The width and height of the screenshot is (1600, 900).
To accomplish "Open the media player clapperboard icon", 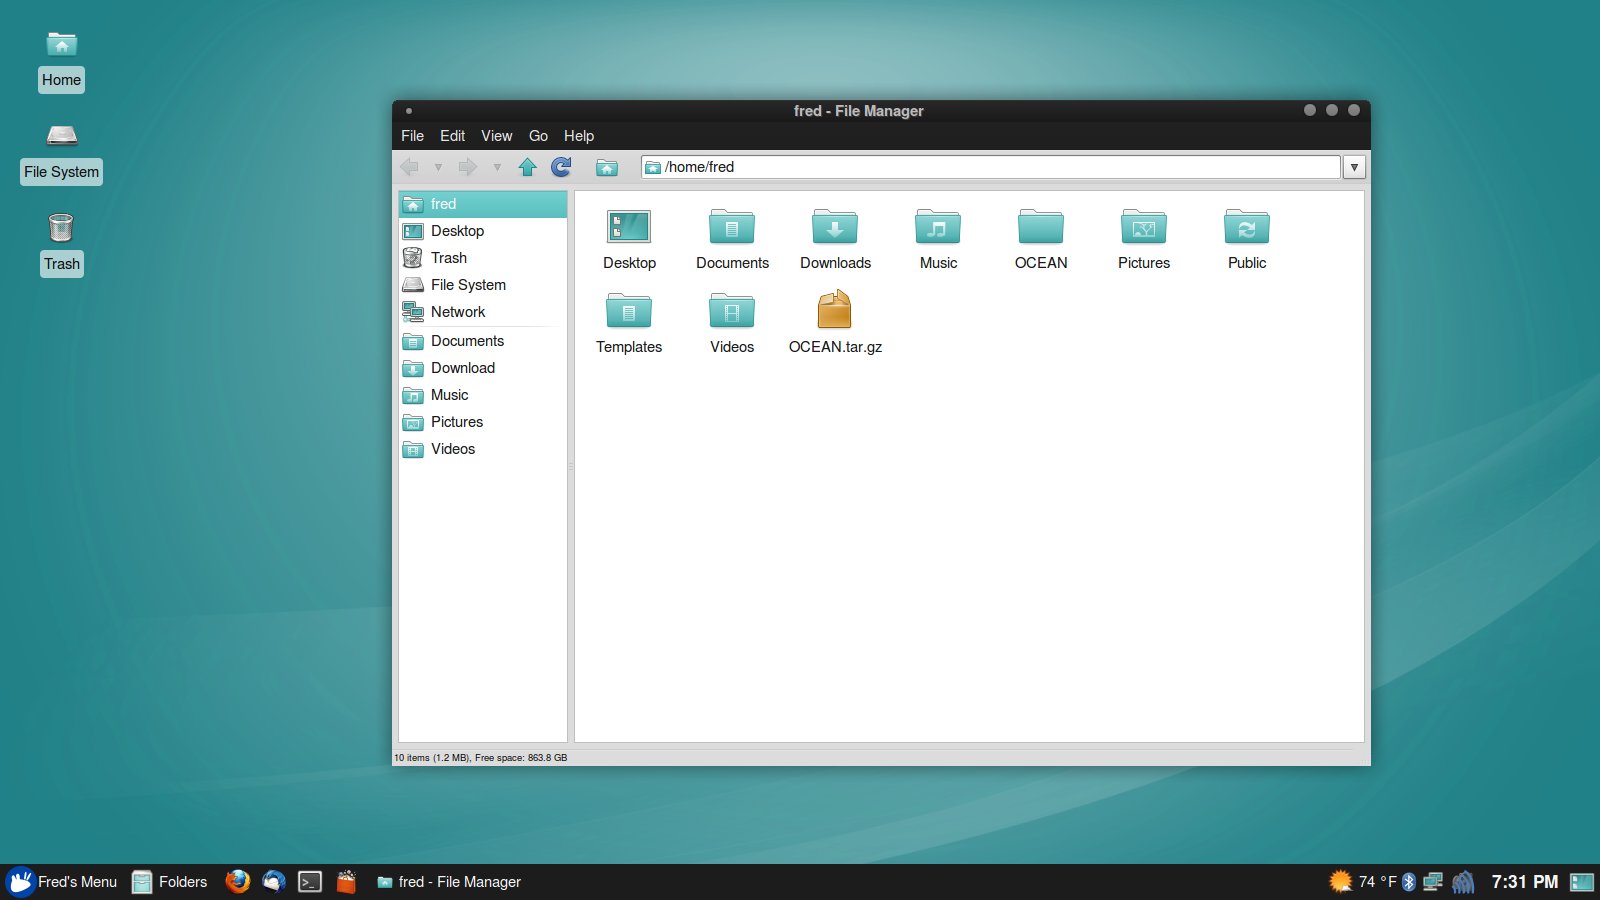I will point(346,881).
